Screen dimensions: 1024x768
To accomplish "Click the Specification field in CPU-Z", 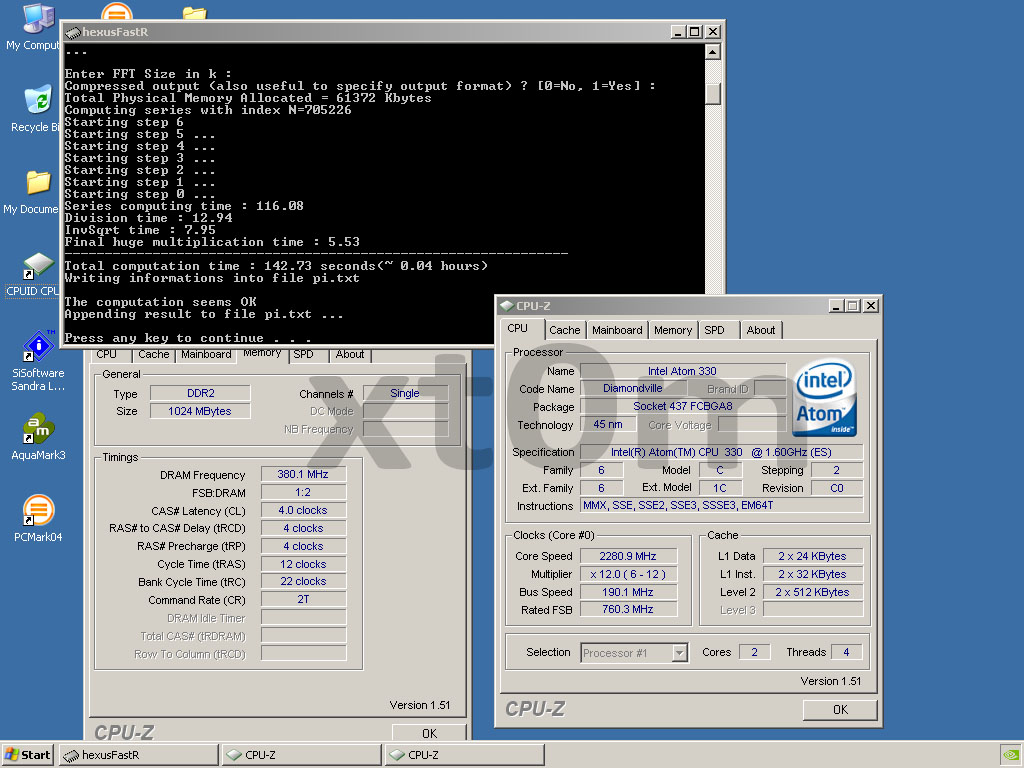I will tap(722, 452).
